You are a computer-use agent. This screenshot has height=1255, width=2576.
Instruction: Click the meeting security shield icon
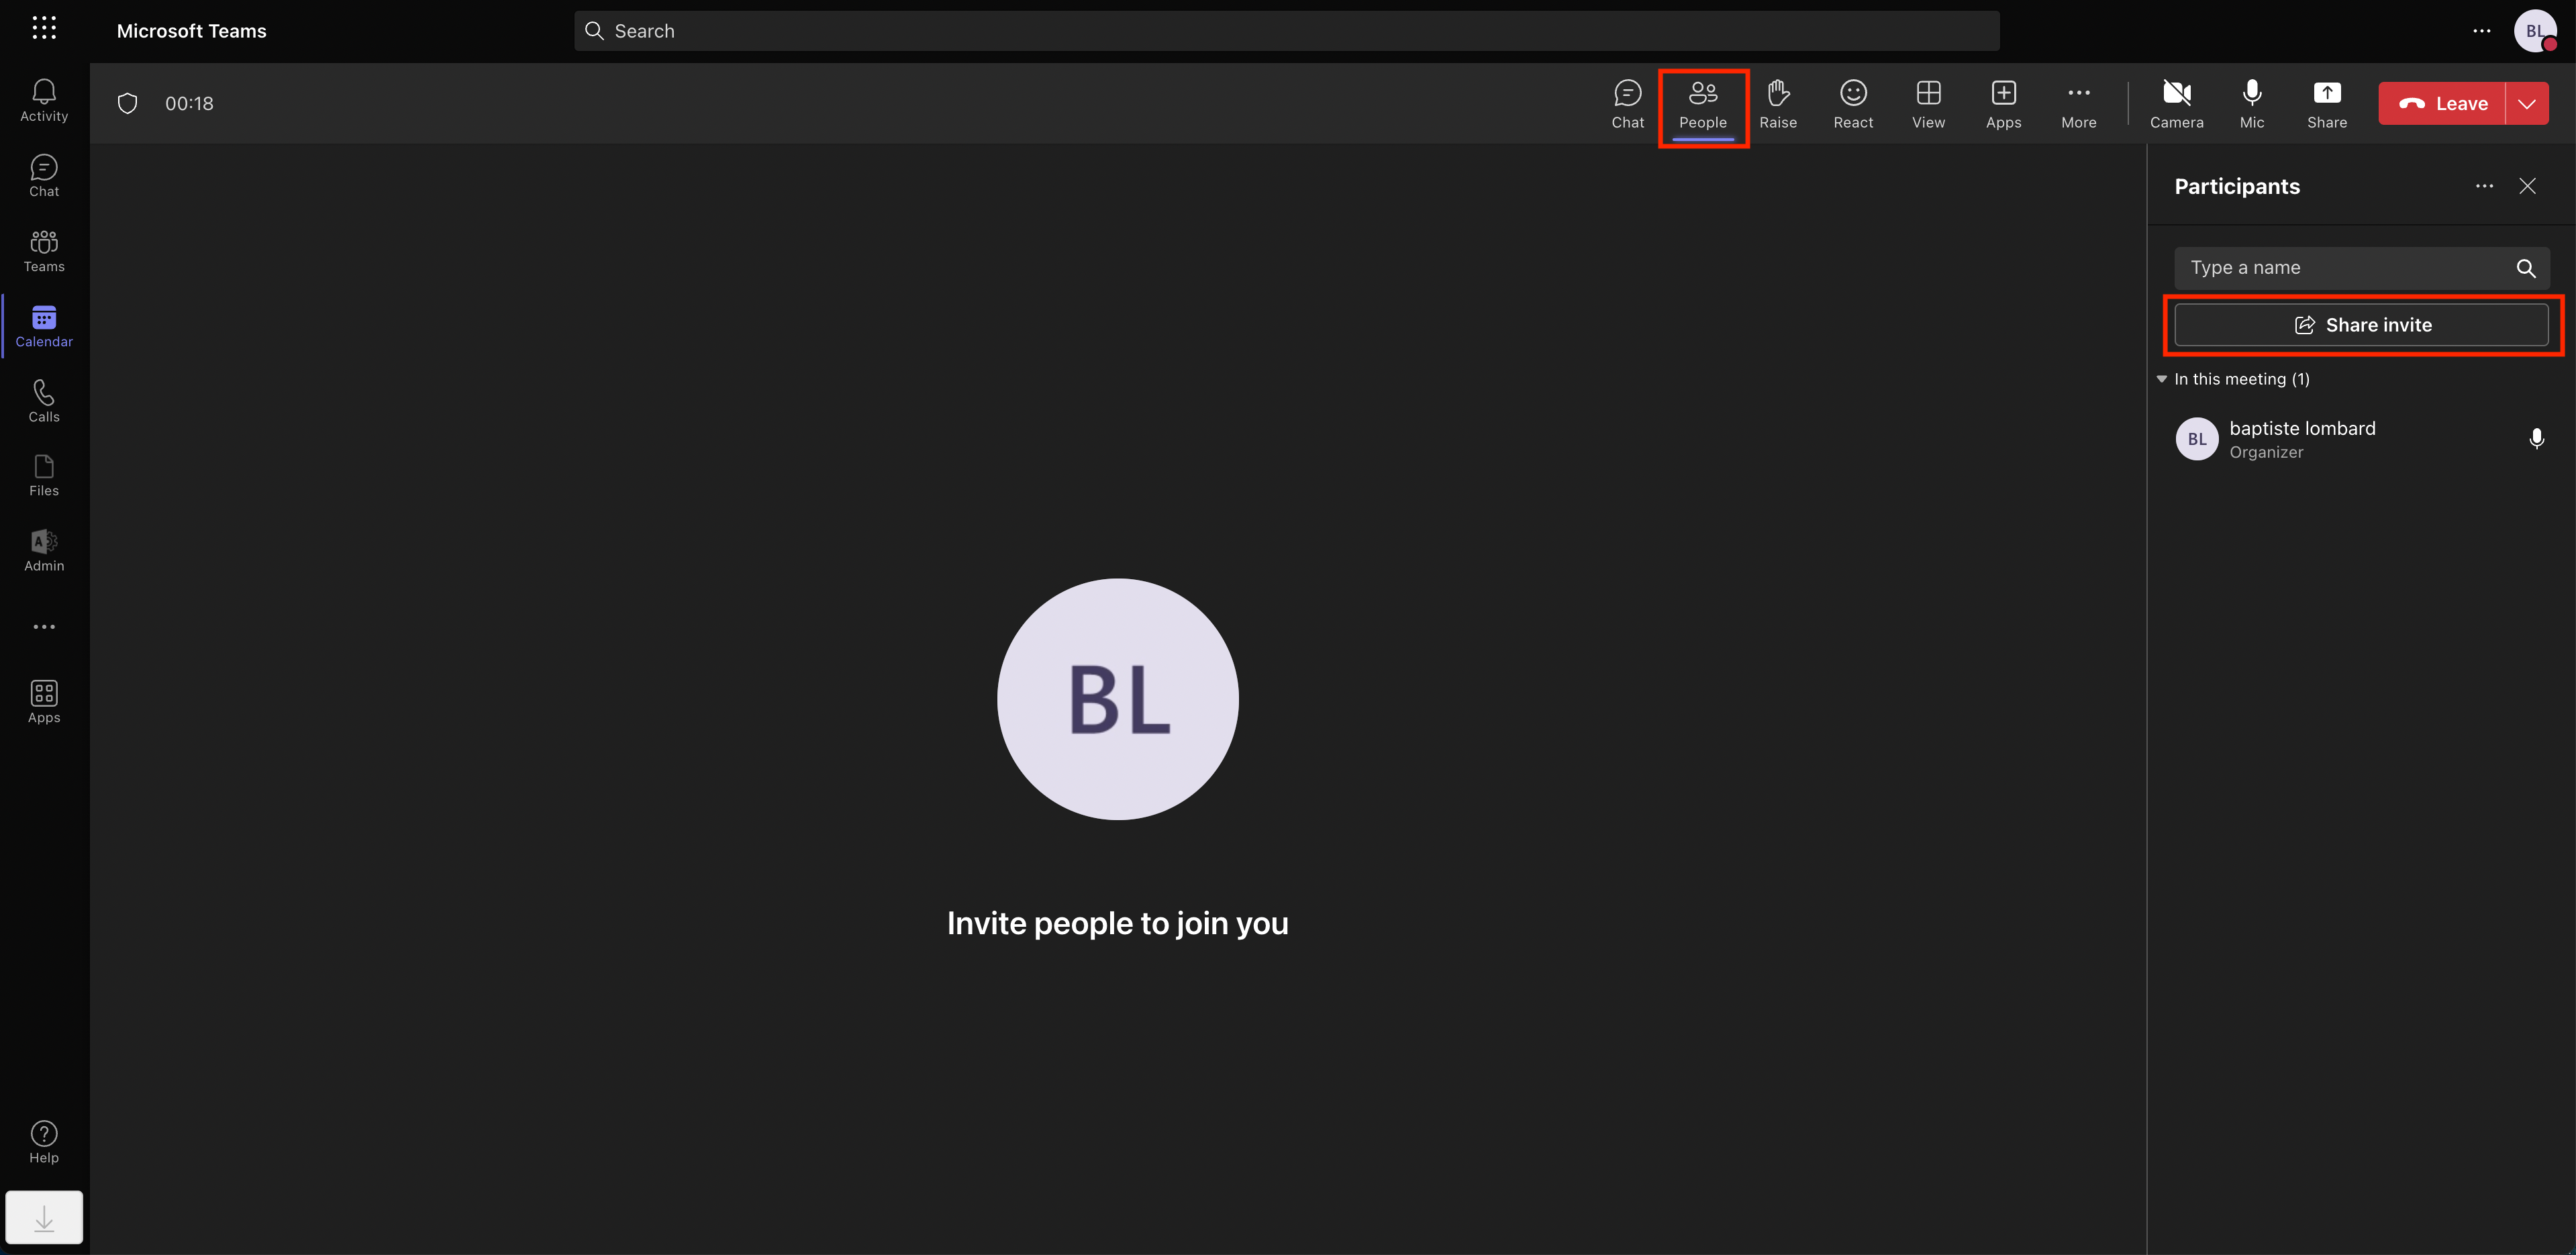click(x=127, y=103)
